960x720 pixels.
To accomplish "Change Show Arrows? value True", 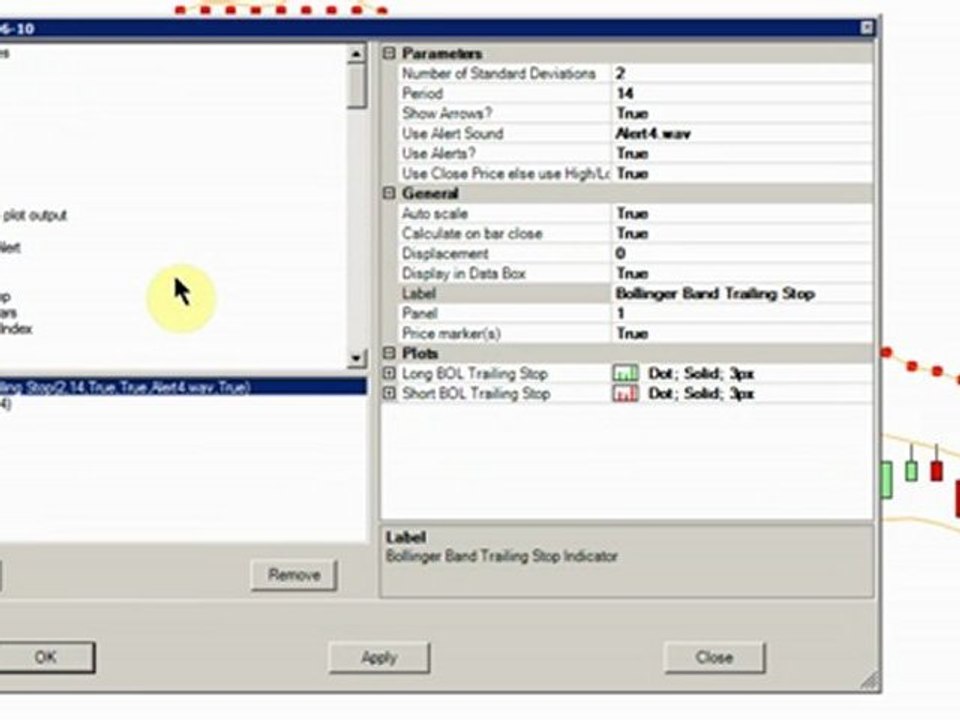I will click(742, 113).
